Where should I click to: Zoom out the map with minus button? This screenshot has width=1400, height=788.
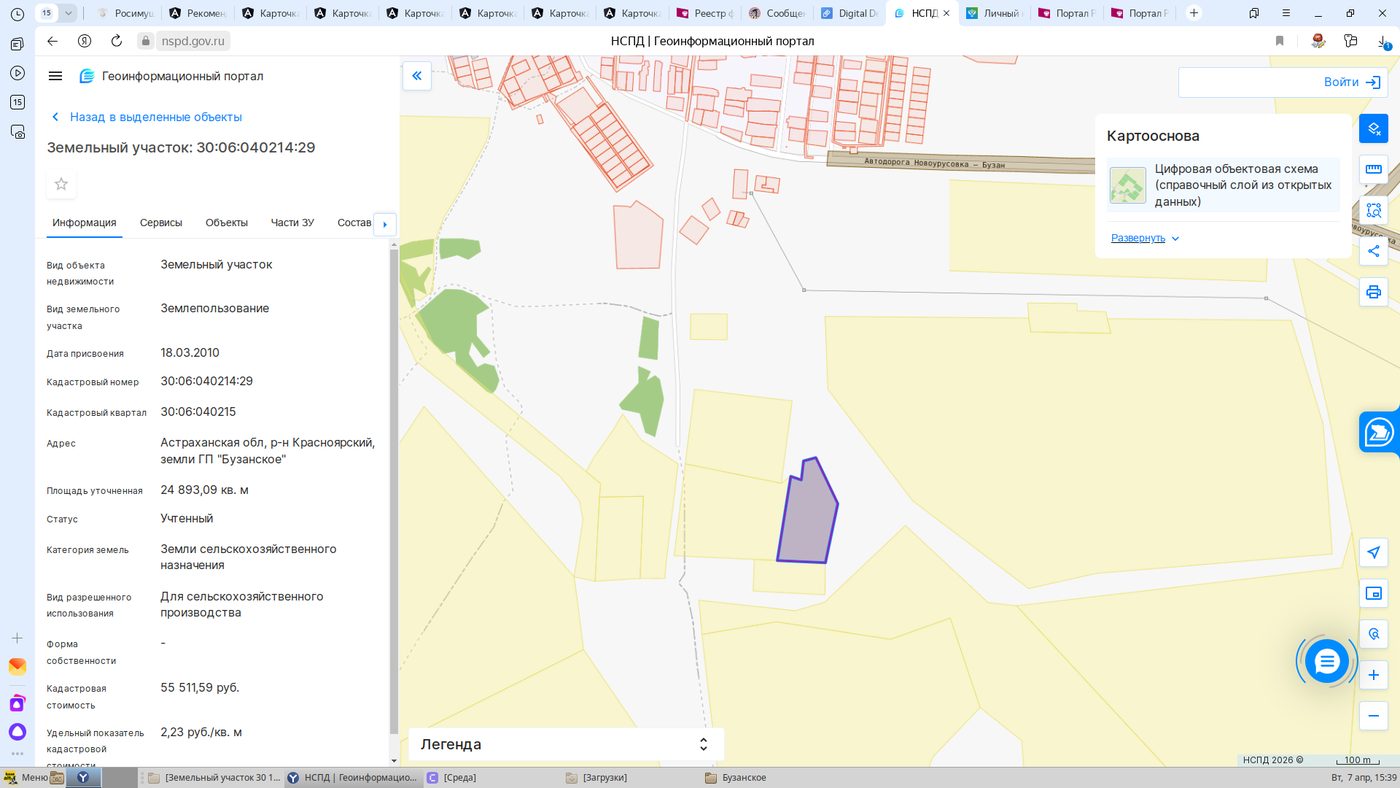pyautogui.click(x=1374, y=715)
